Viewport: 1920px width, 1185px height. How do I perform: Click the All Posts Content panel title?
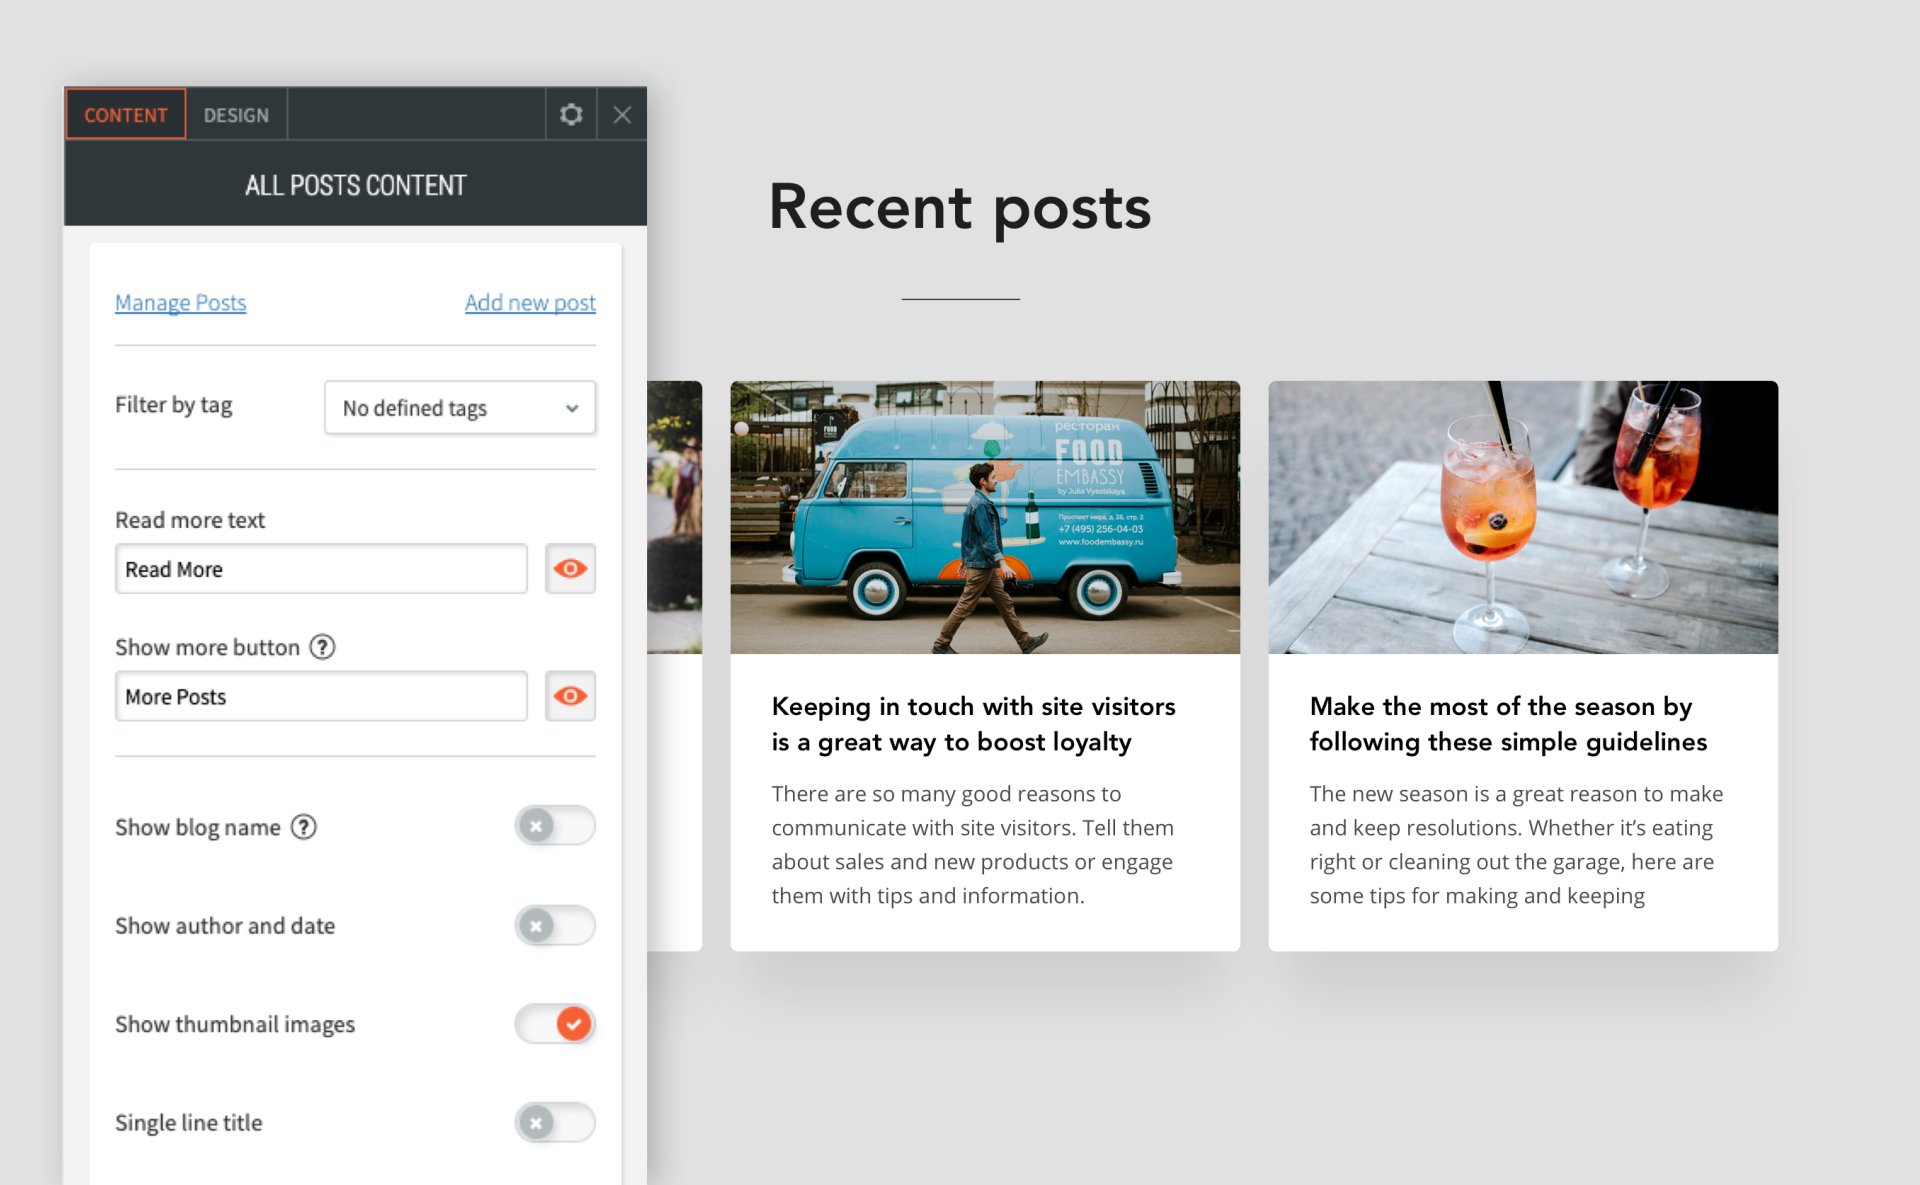[356, 185]
